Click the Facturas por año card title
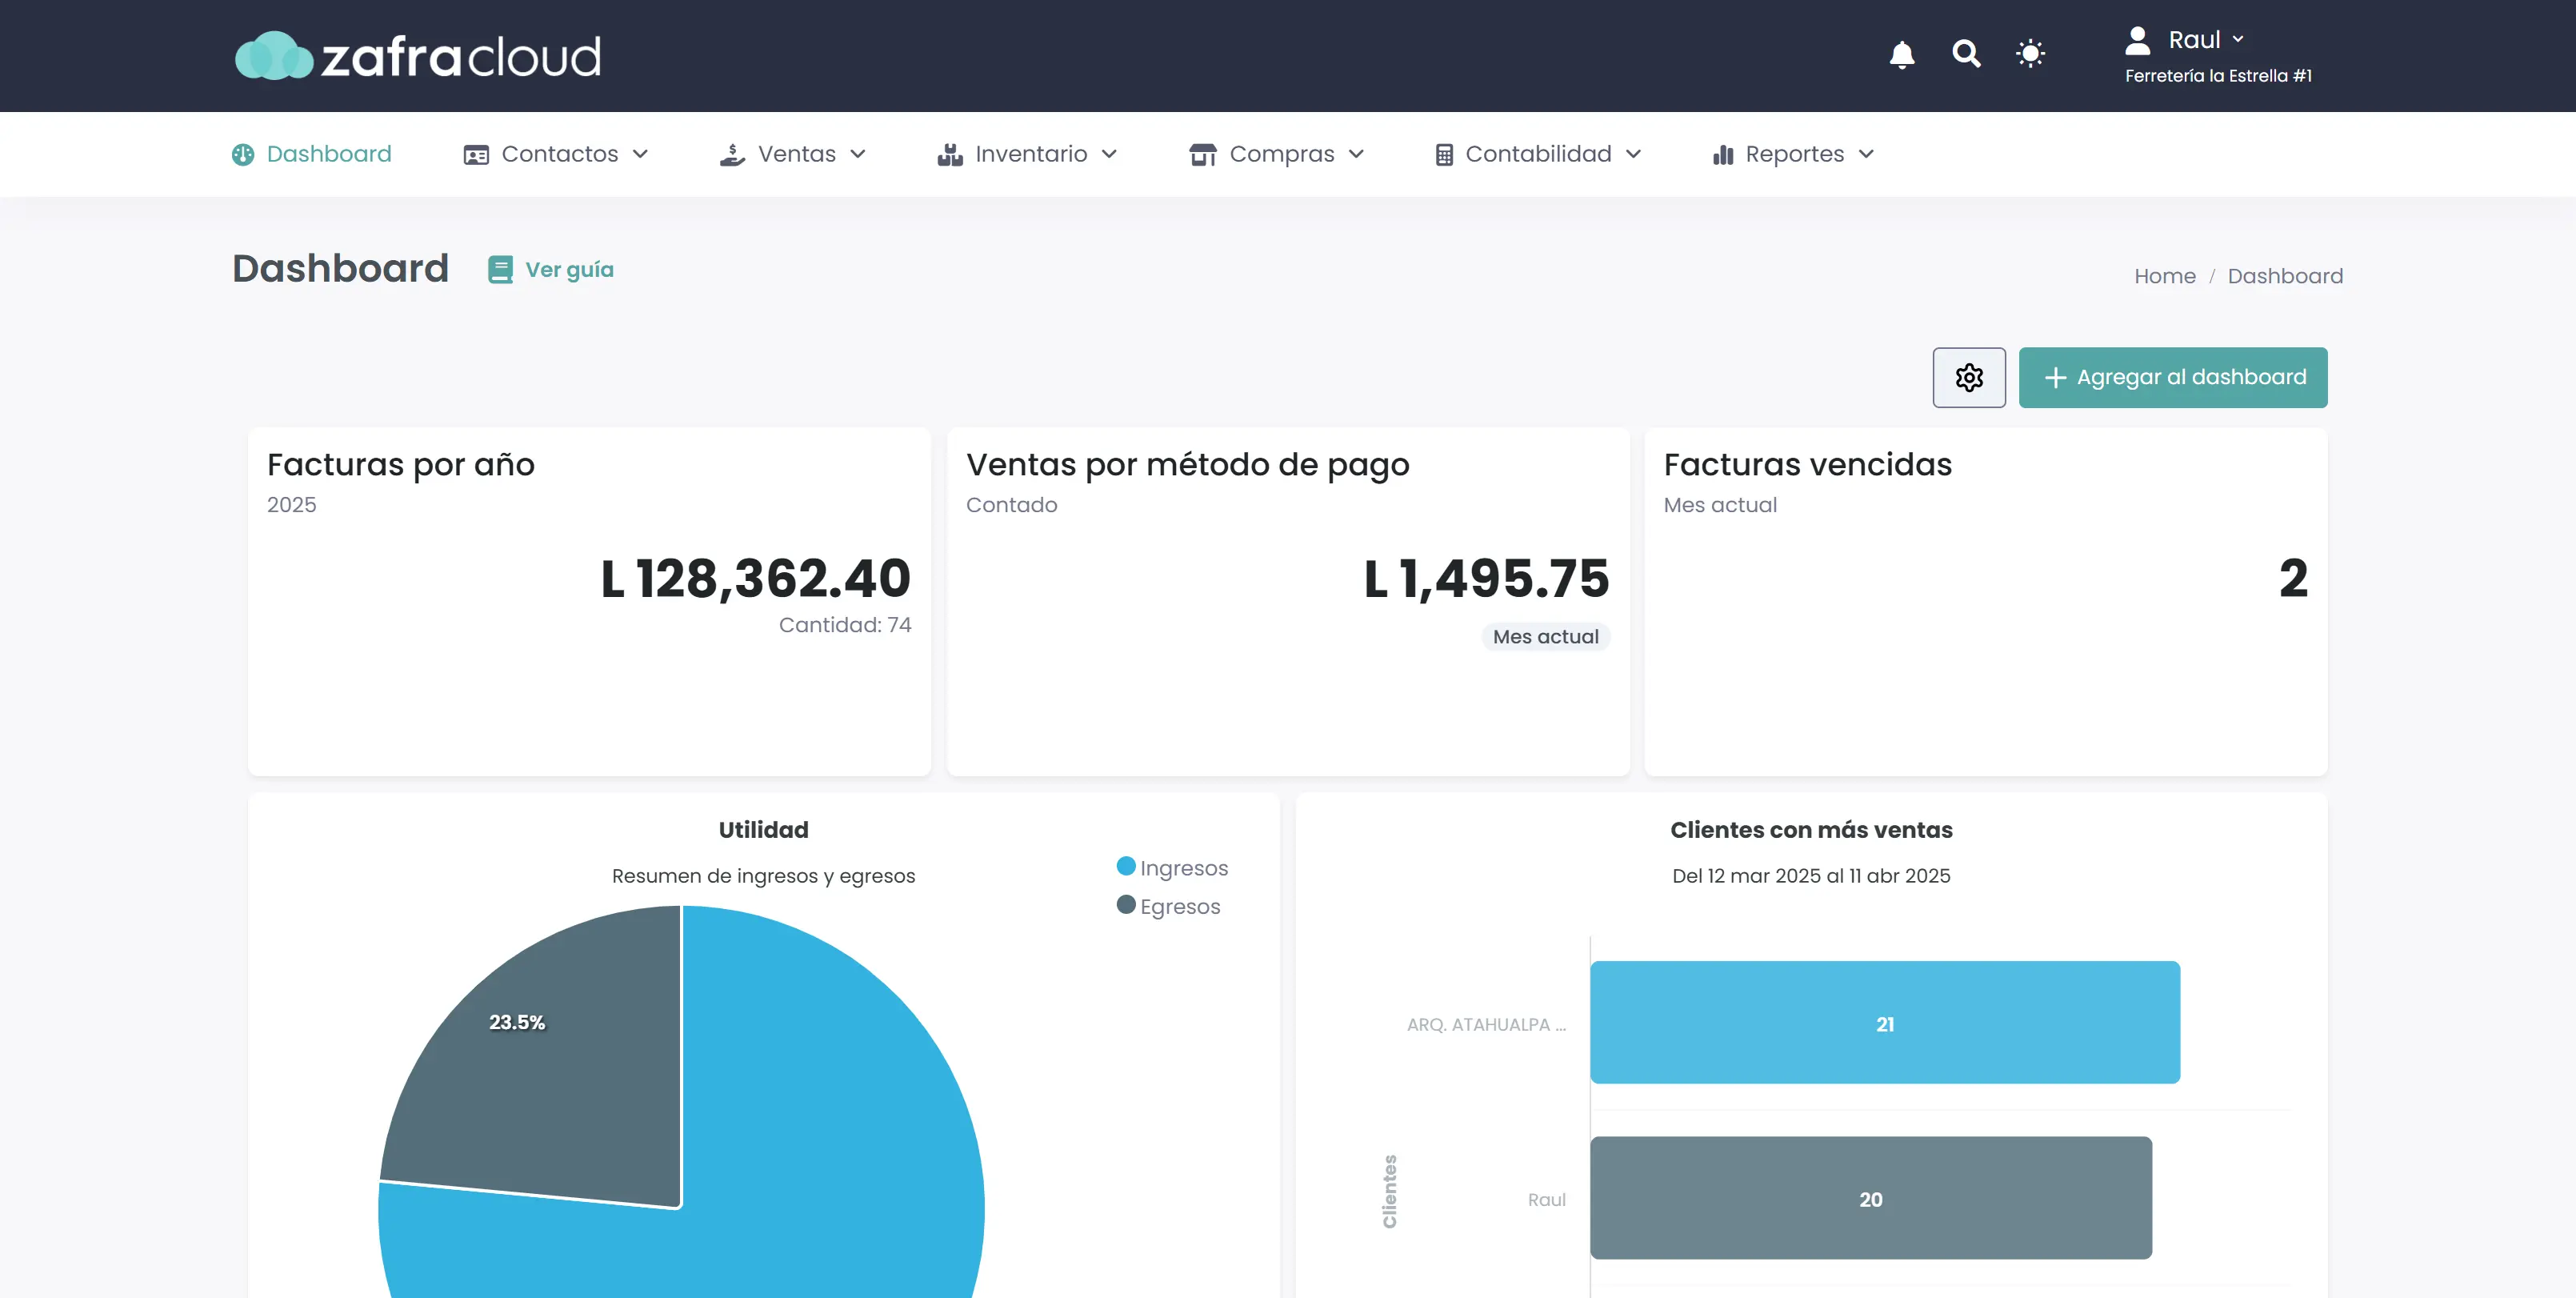Viewport: 2576px width, 1298px height. (401, 465)
